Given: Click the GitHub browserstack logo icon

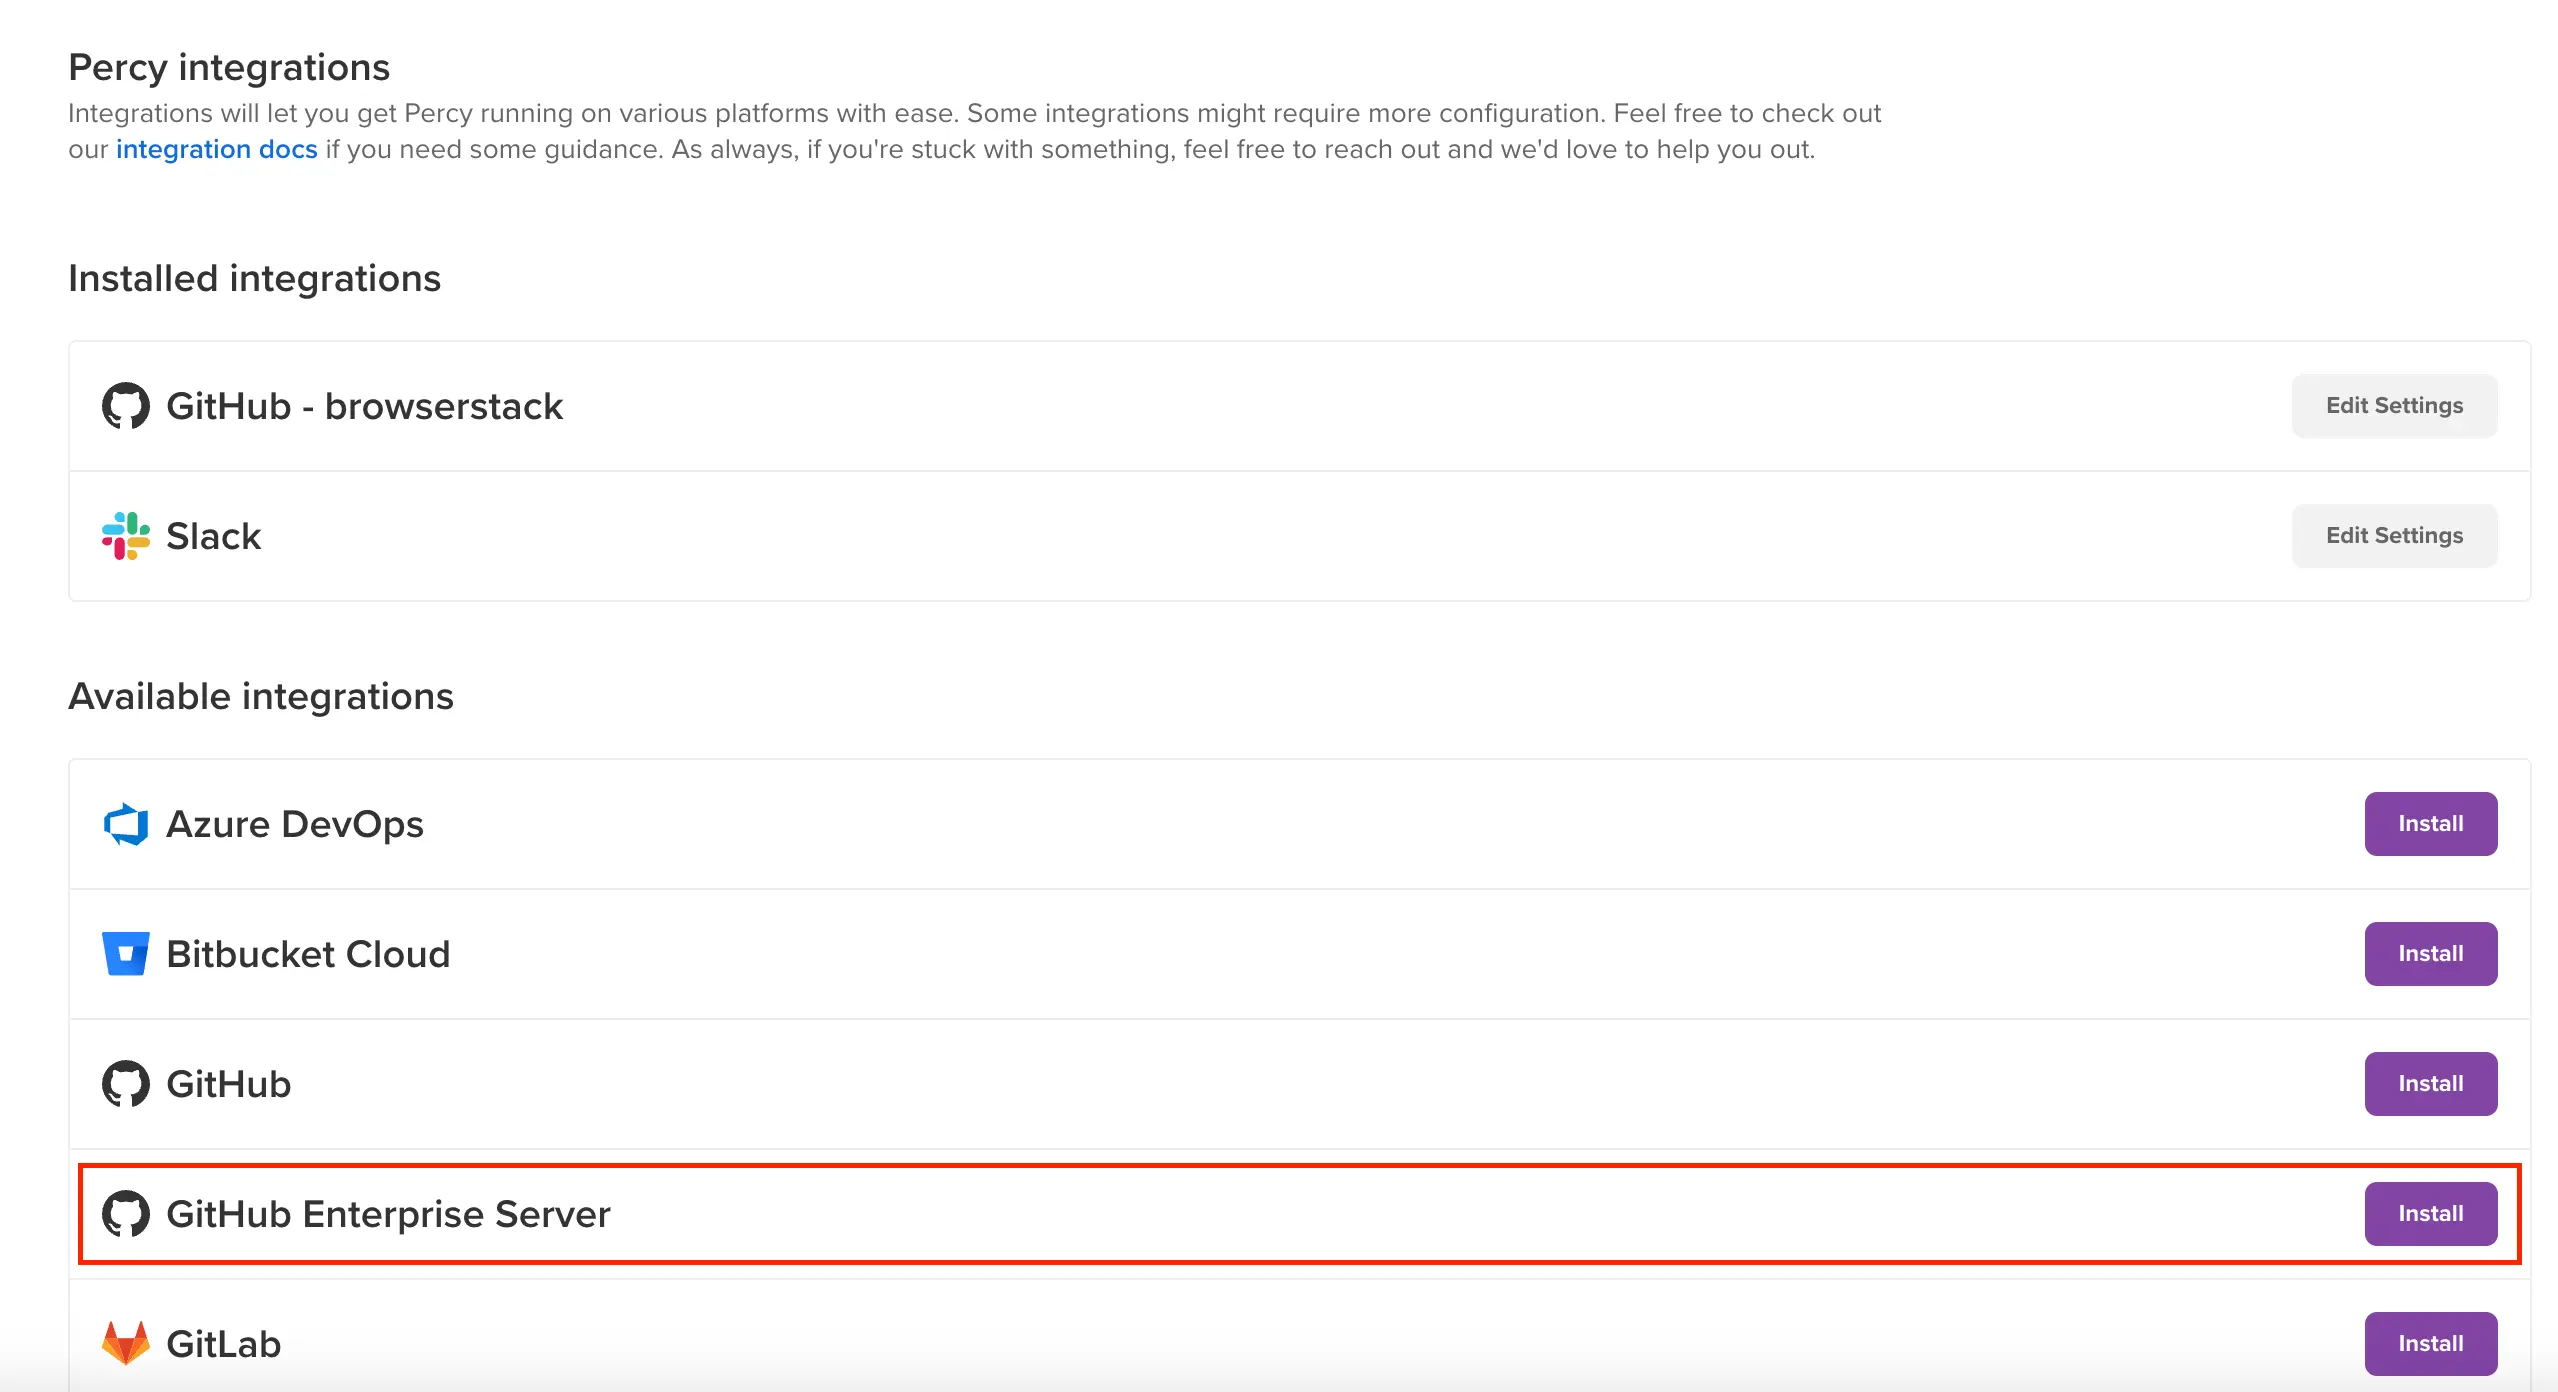Looking at the screenshot, I should tap(126, 406).
